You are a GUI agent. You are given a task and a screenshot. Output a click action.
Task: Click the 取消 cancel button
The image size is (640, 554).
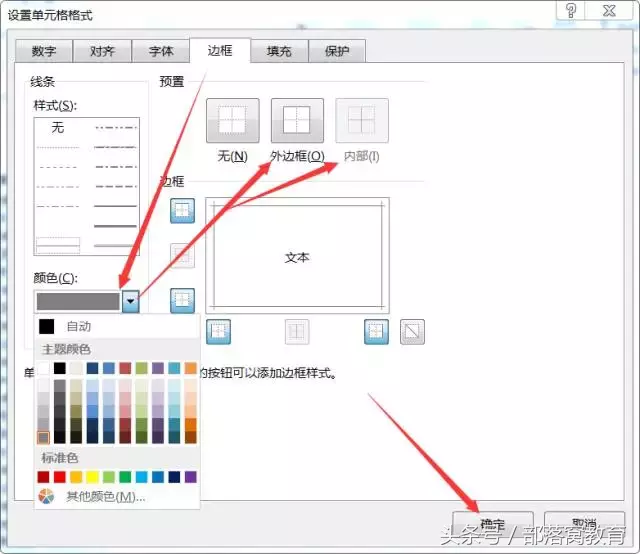584,524
